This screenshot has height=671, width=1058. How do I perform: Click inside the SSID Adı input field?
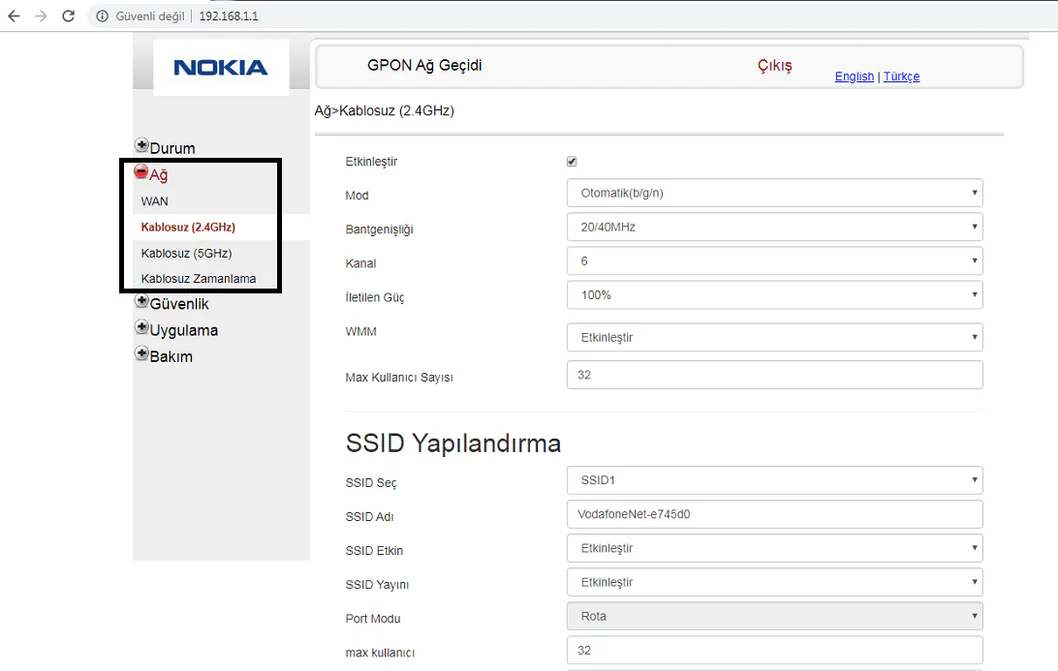(773, 514)
